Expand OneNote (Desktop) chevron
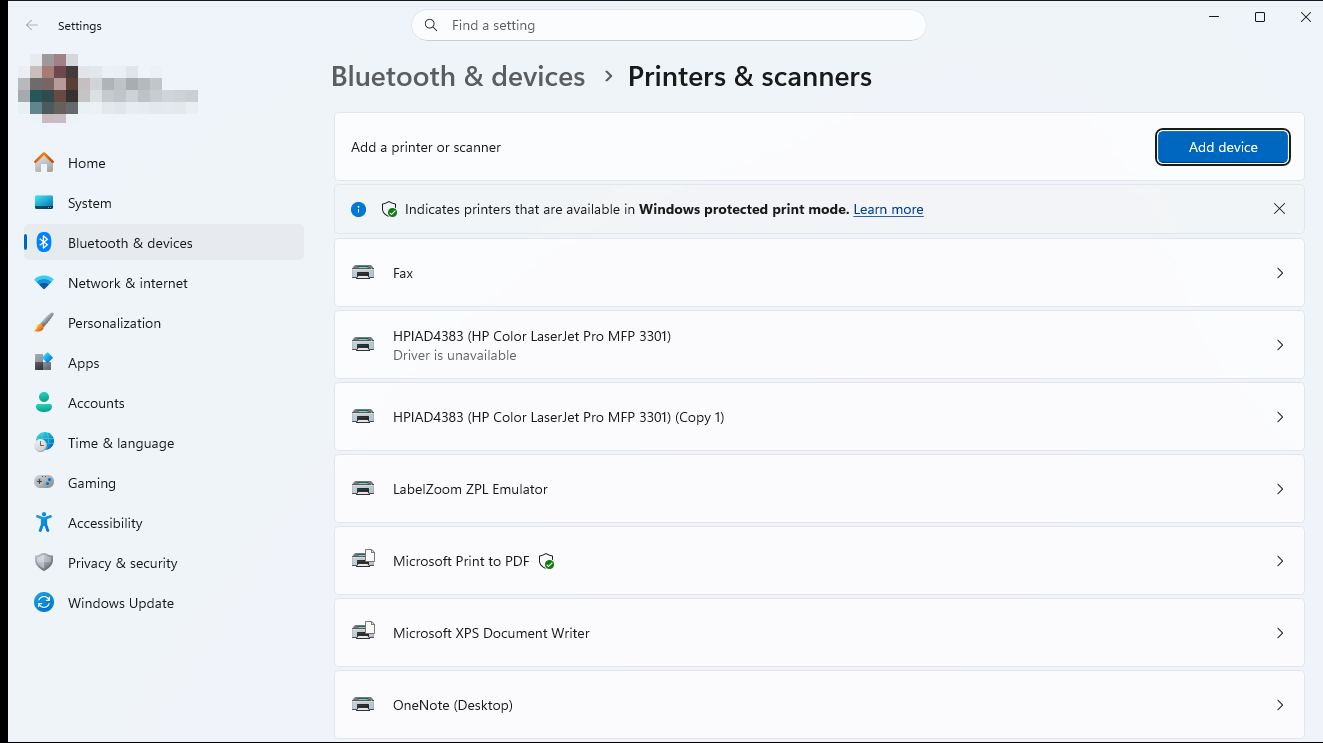 [1280, 705]
